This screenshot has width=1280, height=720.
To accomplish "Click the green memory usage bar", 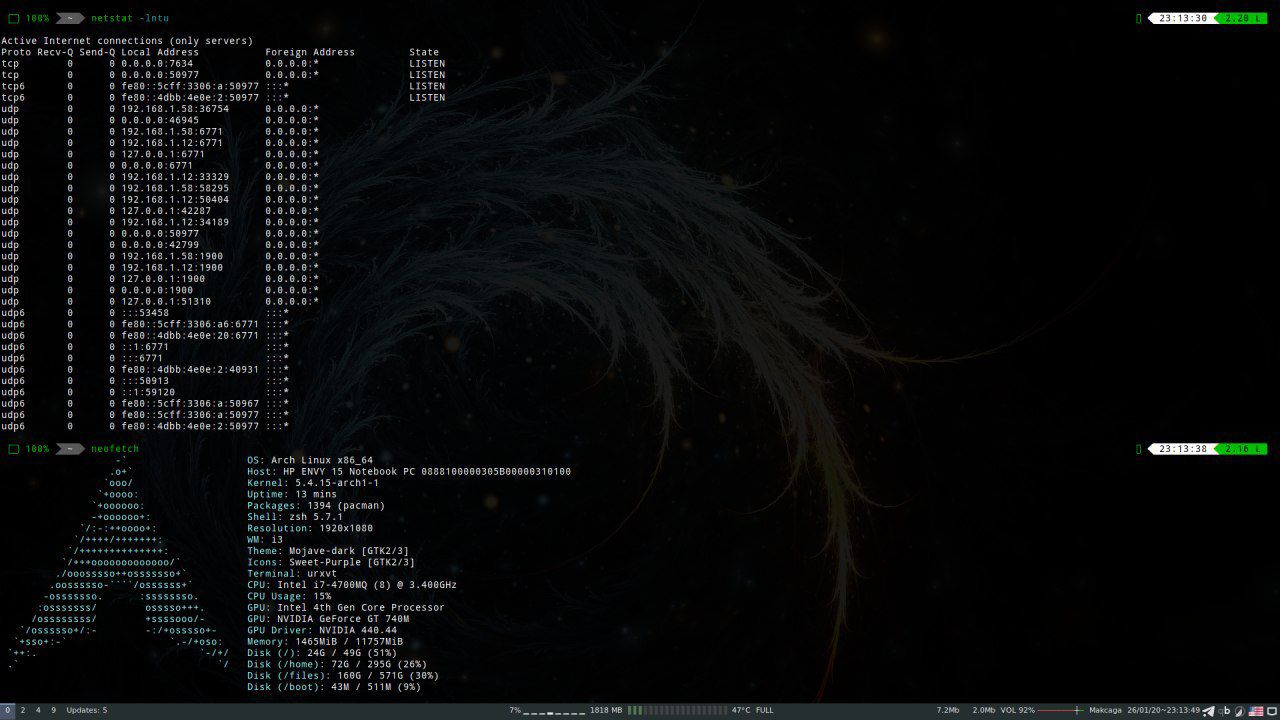I will coord(676,710).
